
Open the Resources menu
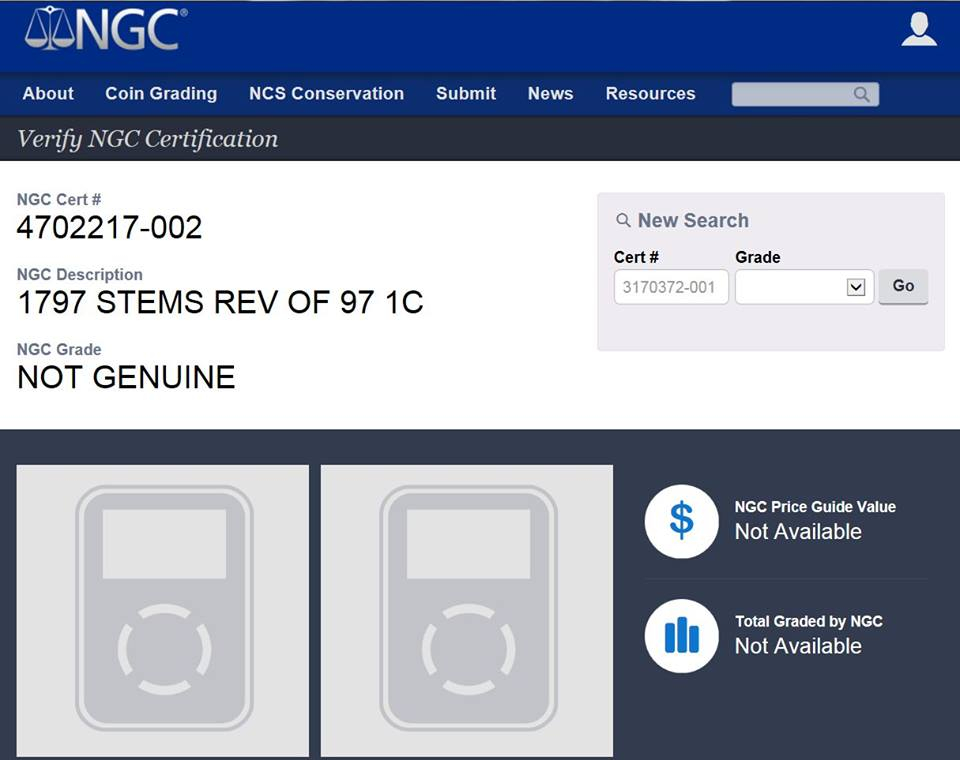650,94
